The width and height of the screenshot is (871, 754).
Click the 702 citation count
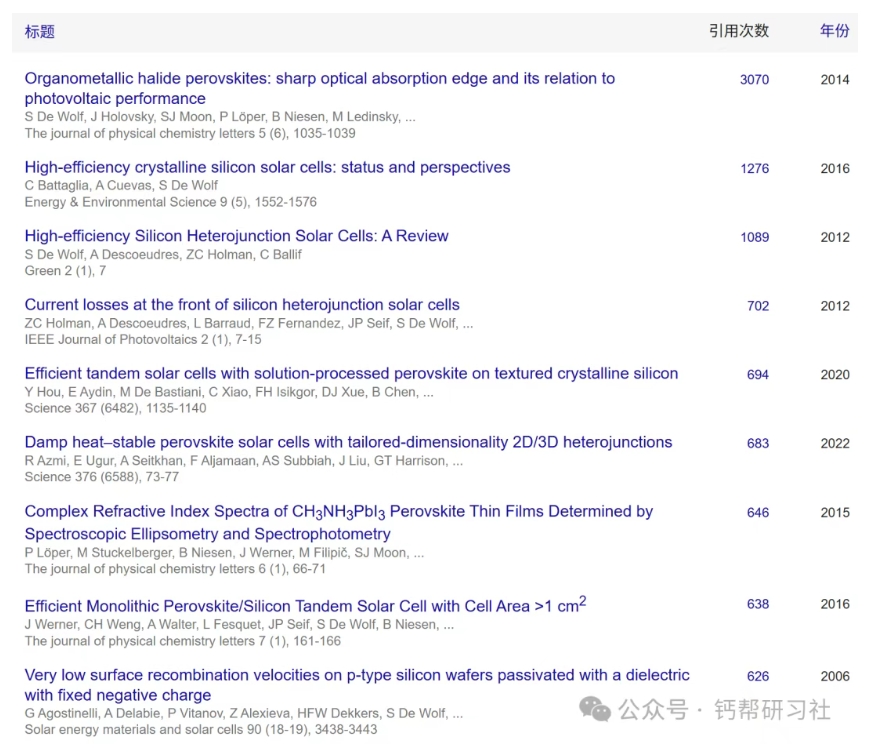click(758, 306)
